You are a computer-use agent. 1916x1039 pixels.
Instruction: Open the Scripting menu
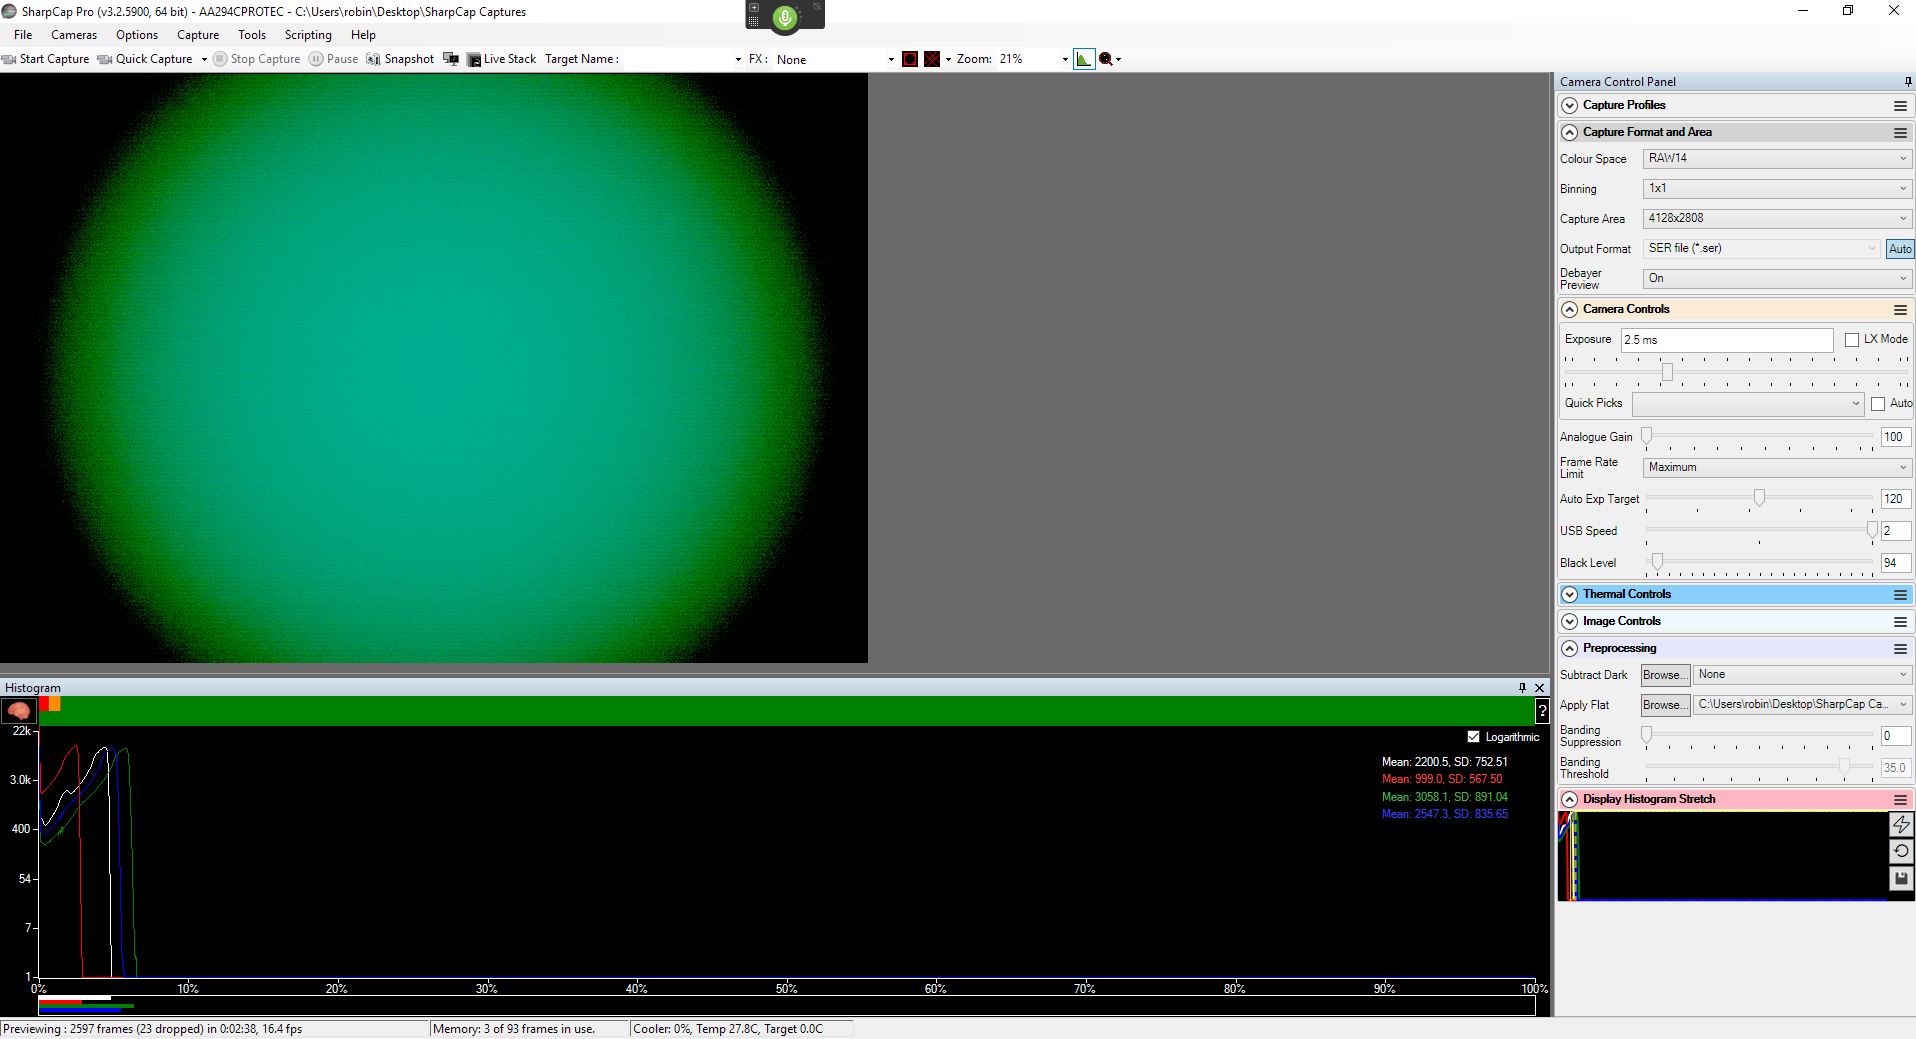tap(308, 35)
